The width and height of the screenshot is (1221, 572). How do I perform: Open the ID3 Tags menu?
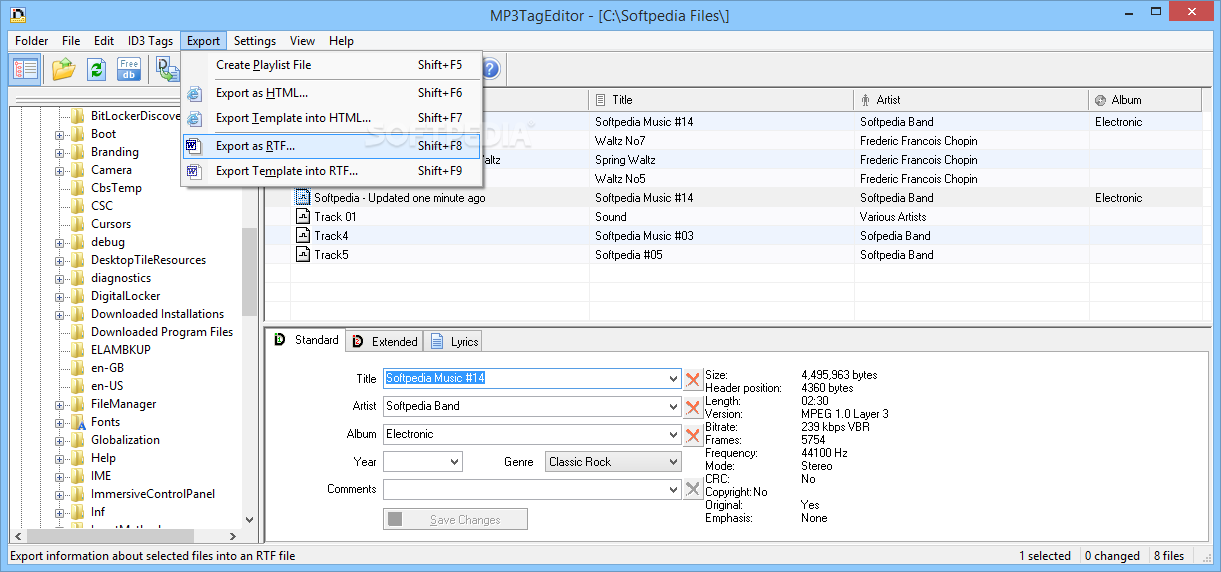150,41
